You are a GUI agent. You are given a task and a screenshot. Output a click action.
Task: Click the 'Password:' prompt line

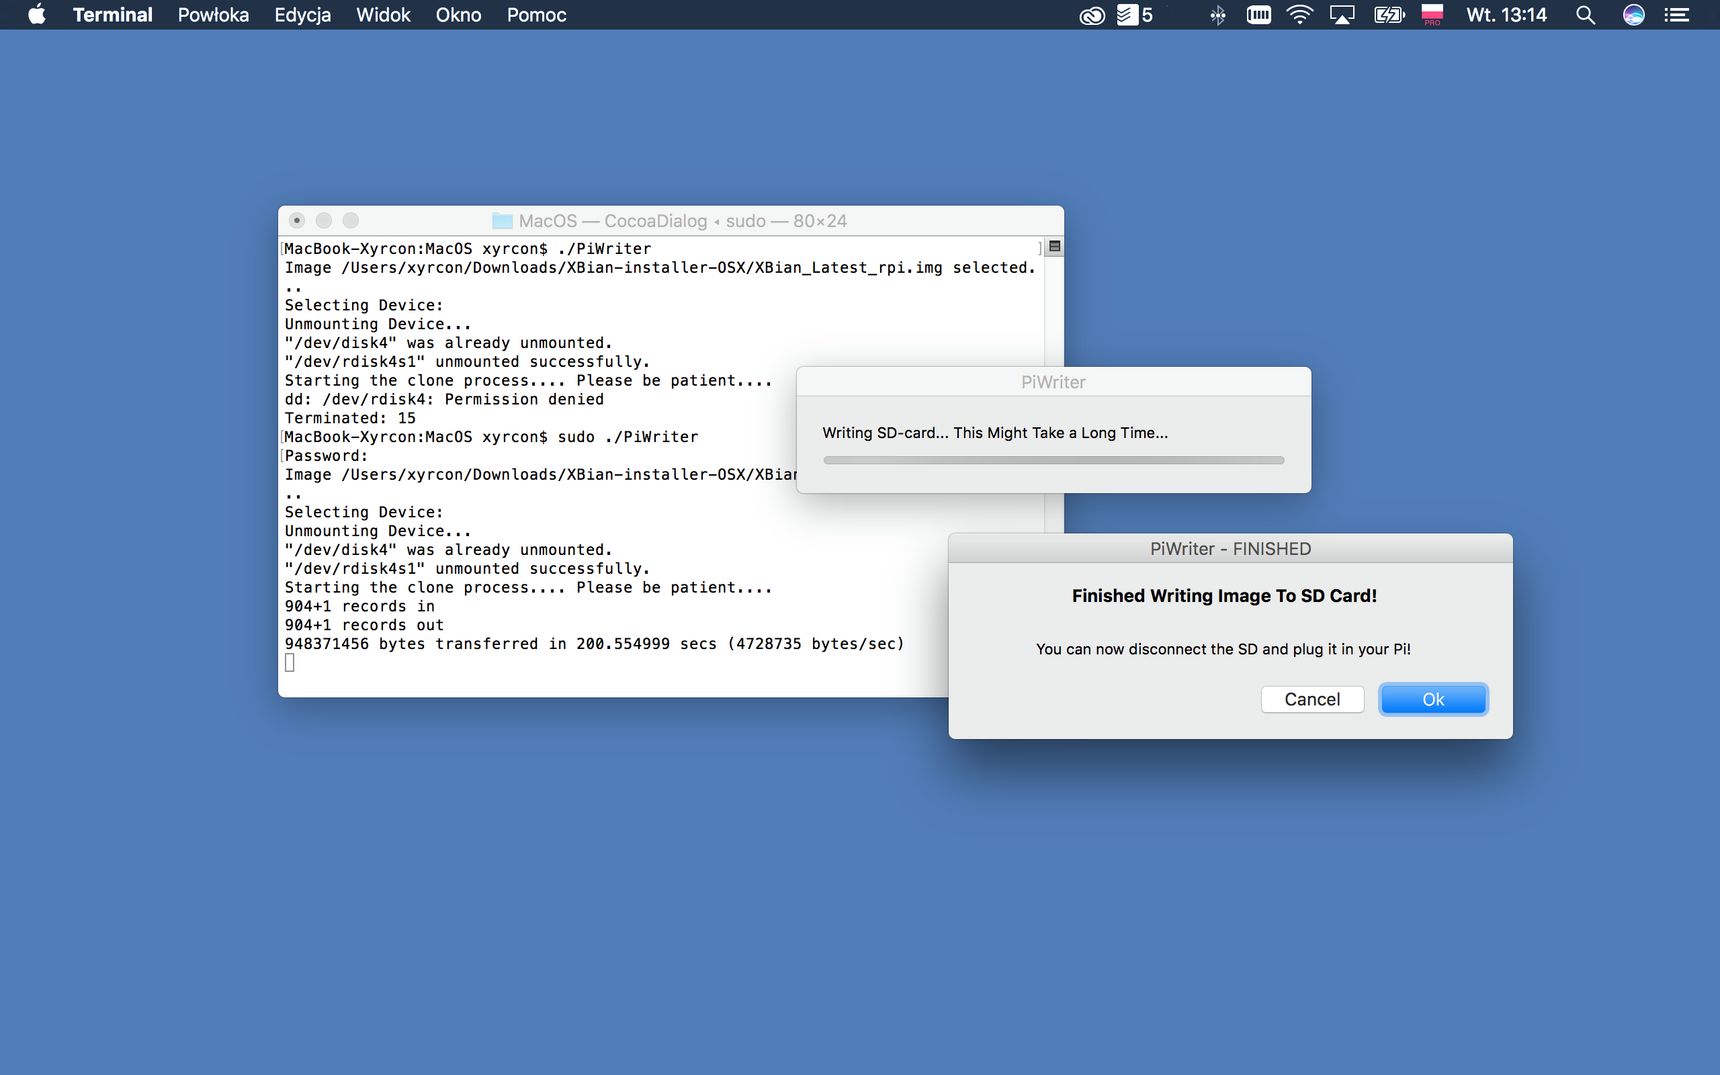click(326, 456)
